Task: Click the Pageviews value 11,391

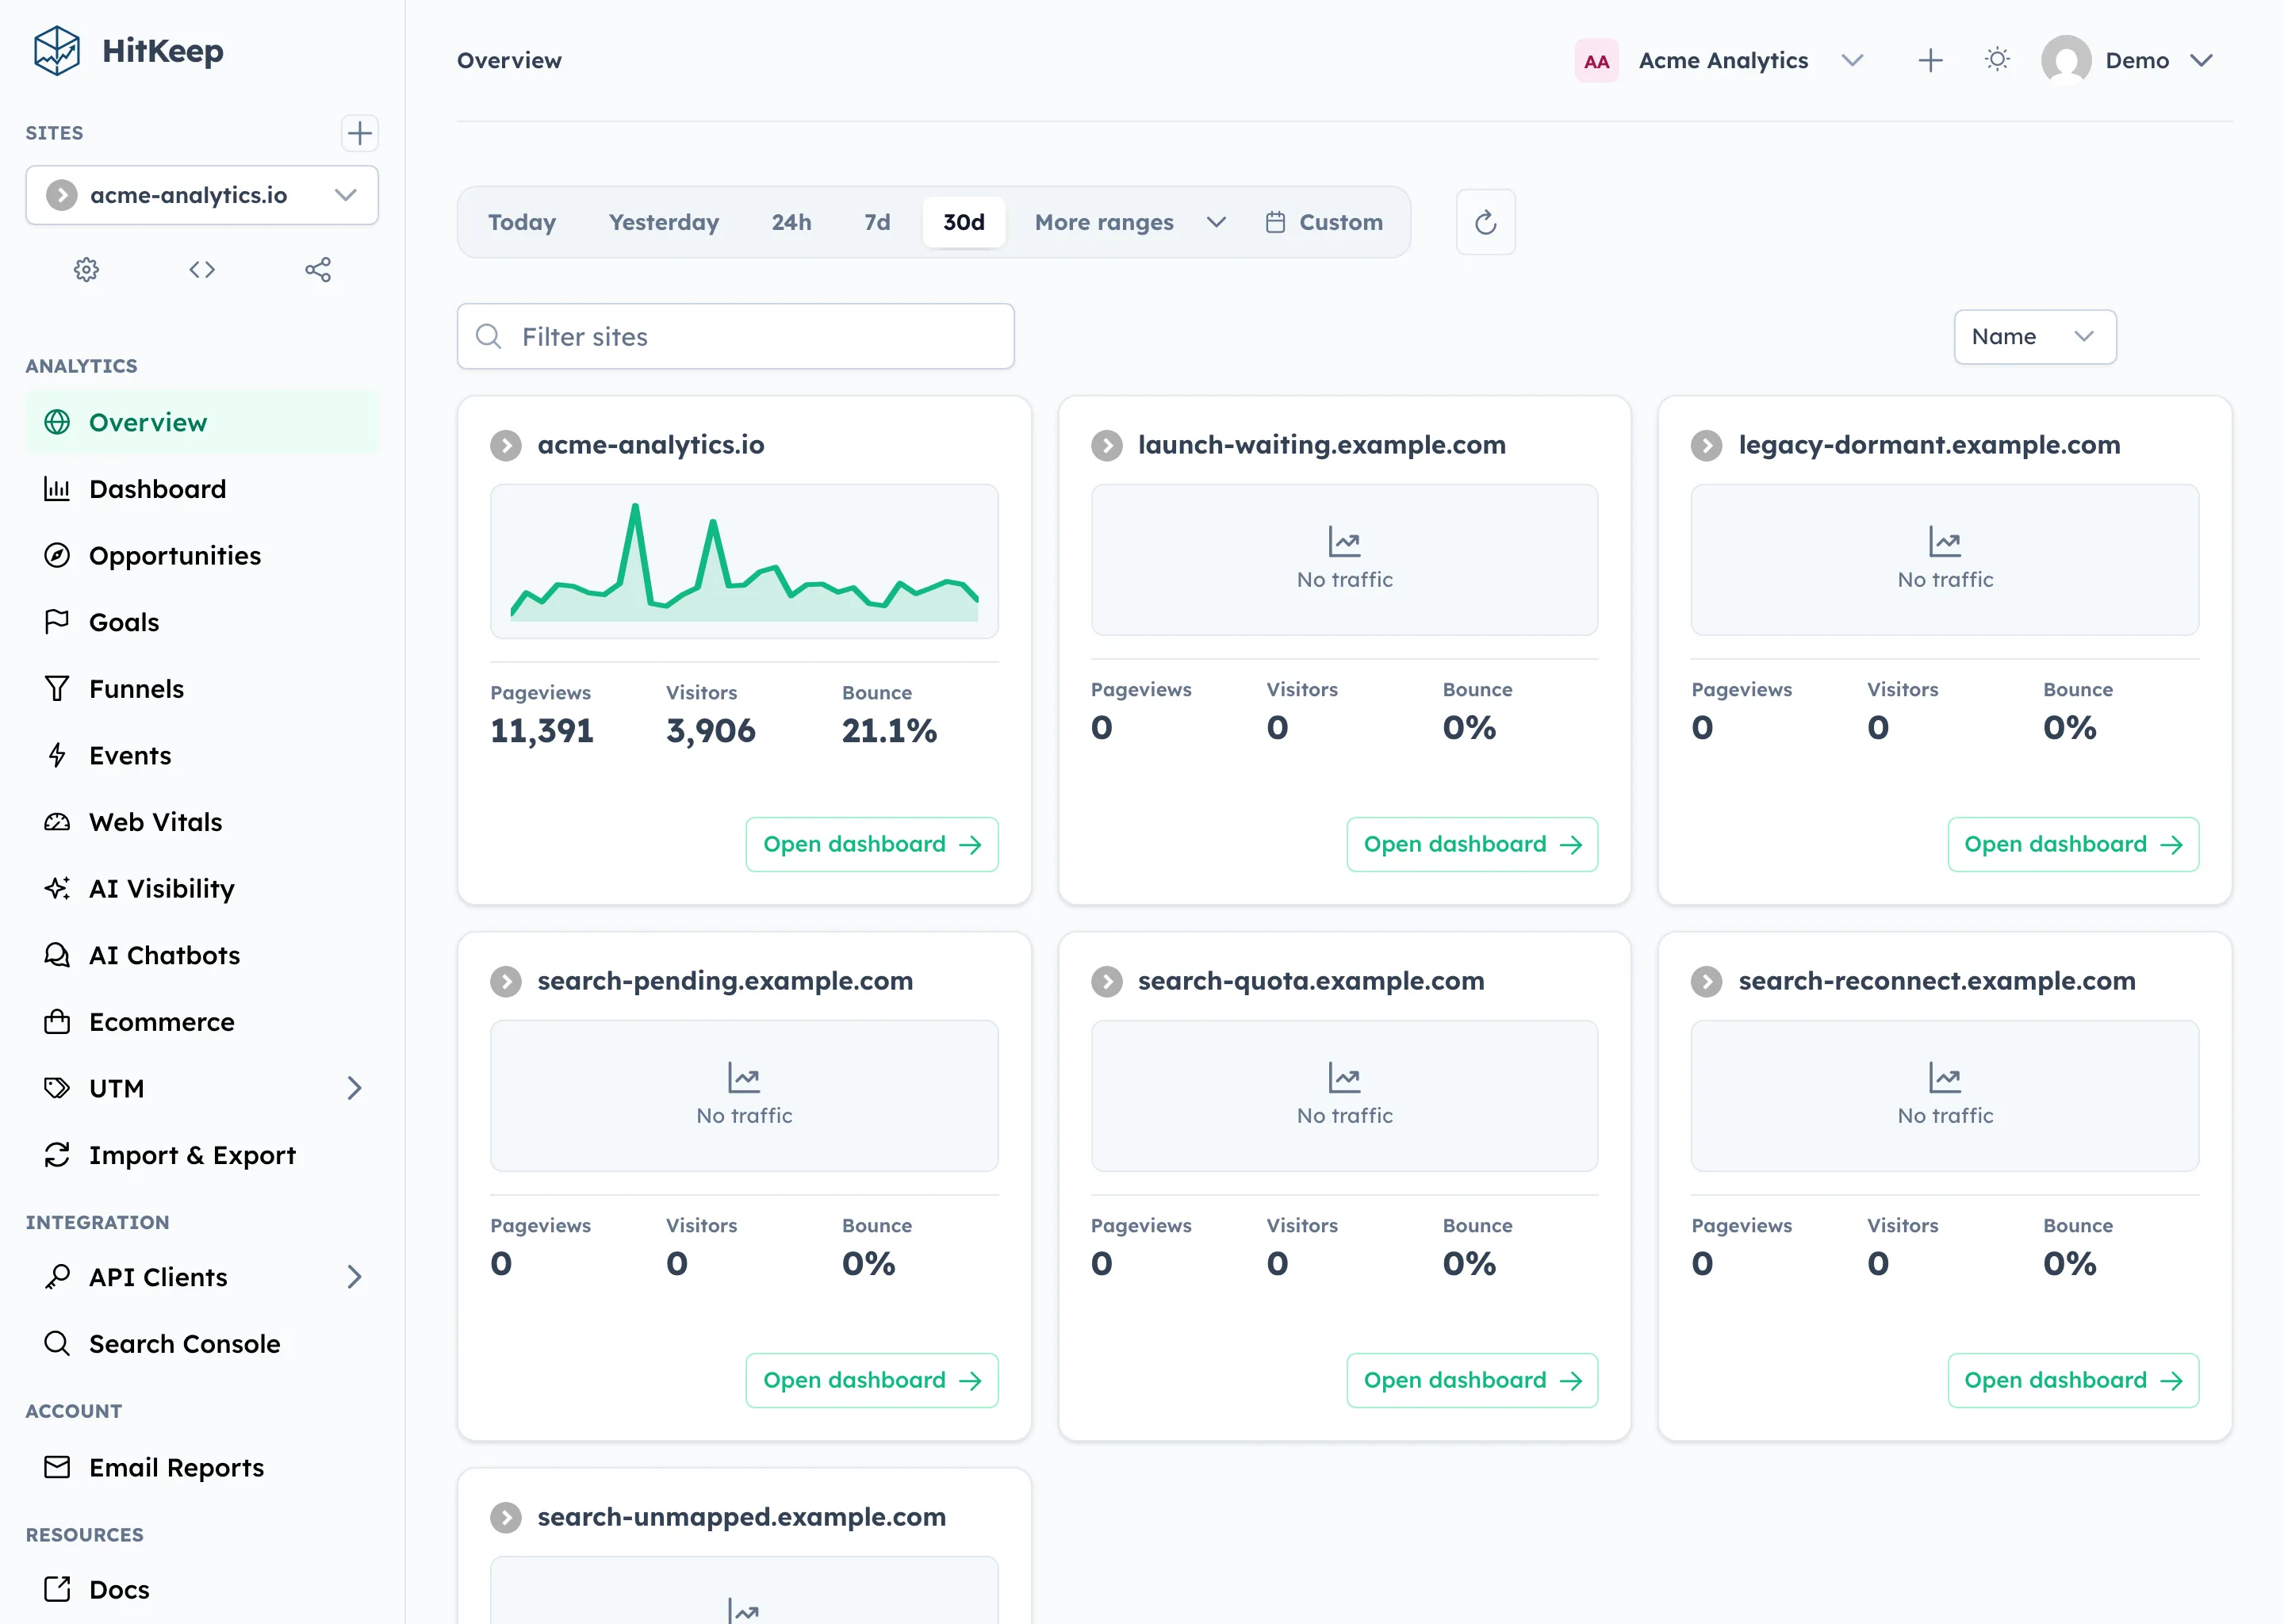Action: click(542, 731)
